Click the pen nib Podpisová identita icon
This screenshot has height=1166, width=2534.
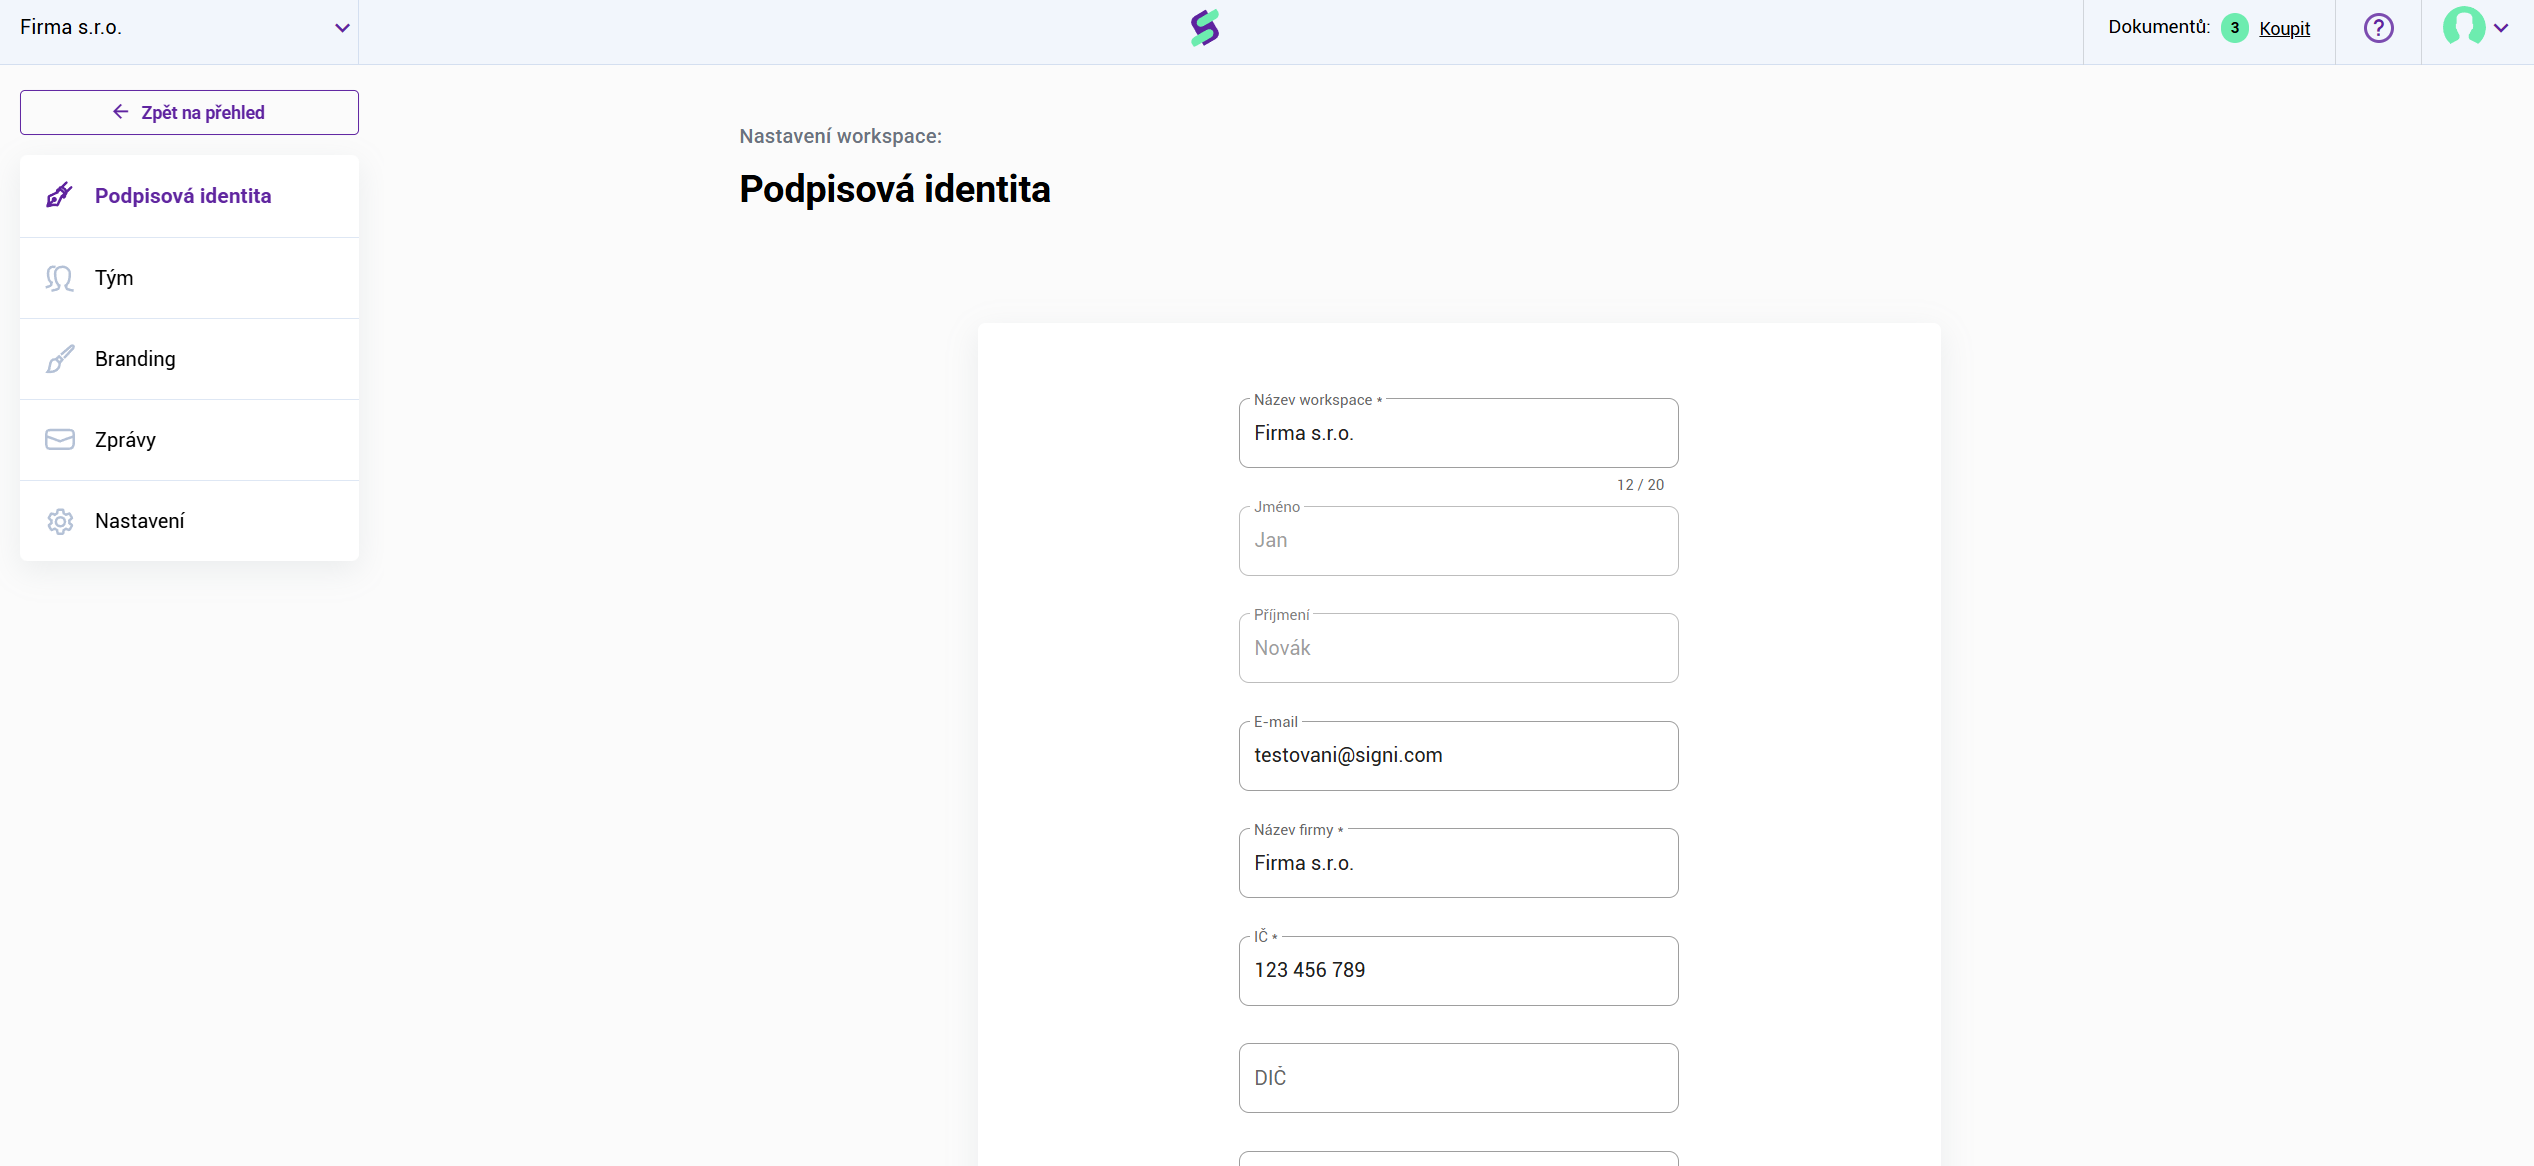(x=60, y=195)
